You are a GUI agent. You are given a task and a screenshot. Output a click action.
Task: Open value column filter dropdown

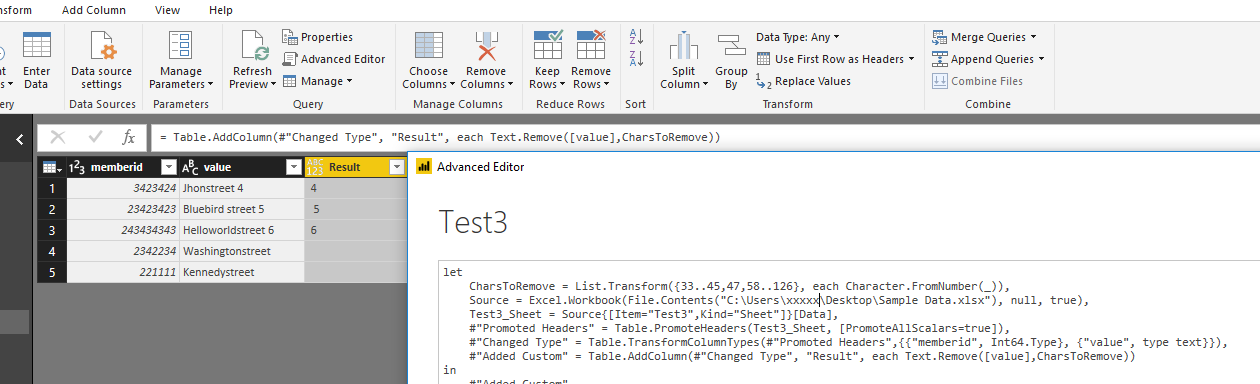click(293, 167)
